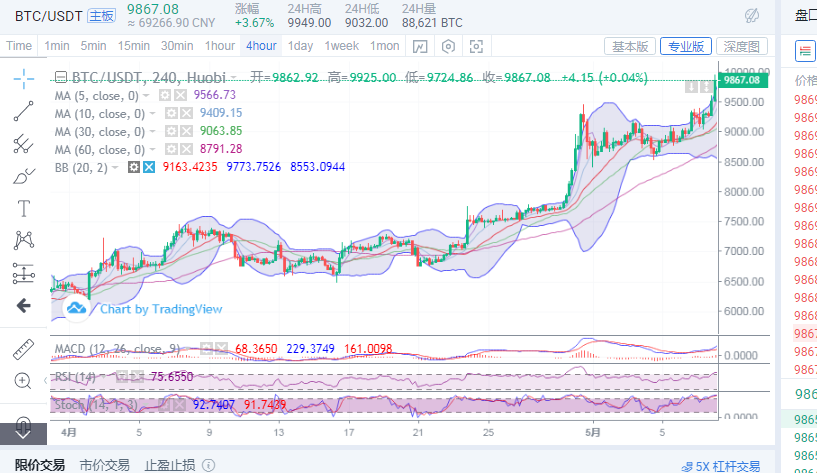Toggle the hide-values eye icon at top right

752,16
